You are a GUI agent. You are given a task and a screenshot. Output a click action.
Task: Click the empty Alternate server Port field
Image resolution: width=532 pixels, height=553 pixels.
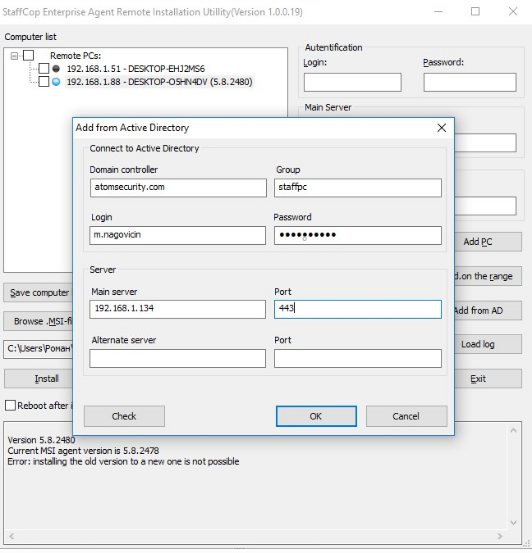(x=358, y=358)
